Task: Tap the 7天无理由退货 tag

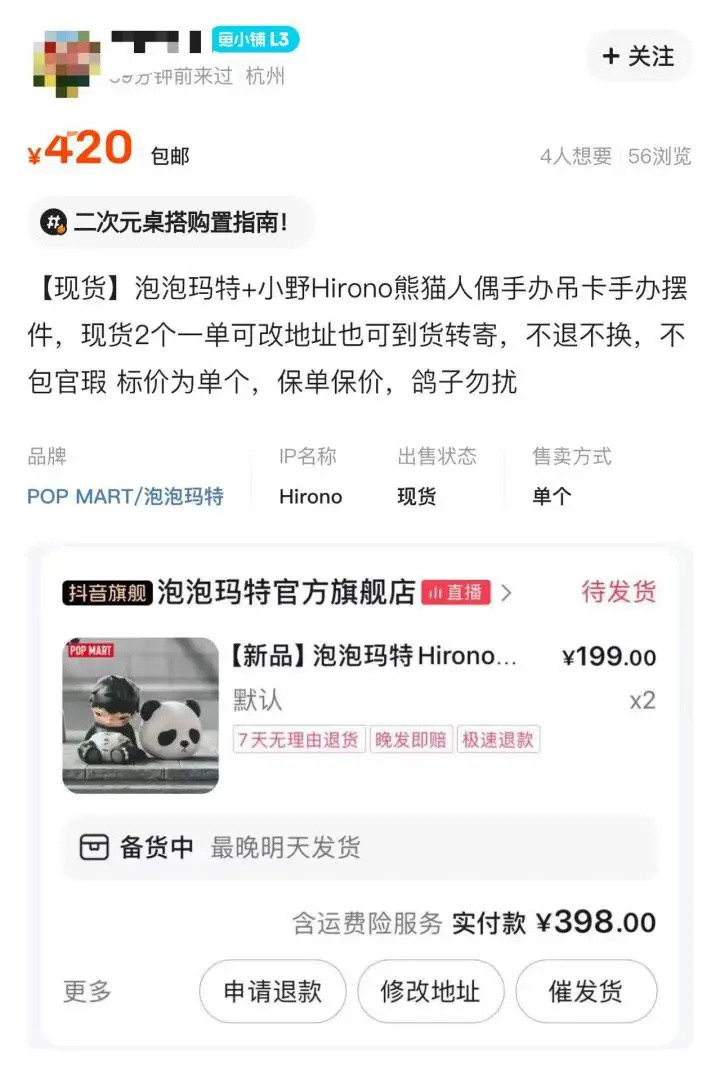Action: click(x=299, y=739)
